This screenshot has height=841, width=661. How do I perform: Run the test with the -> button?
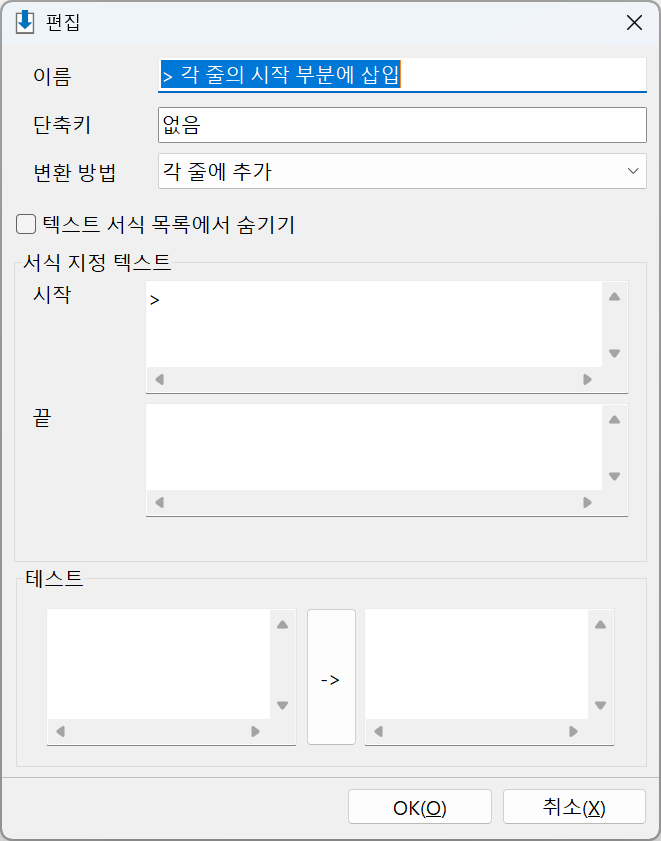(331, 677)
